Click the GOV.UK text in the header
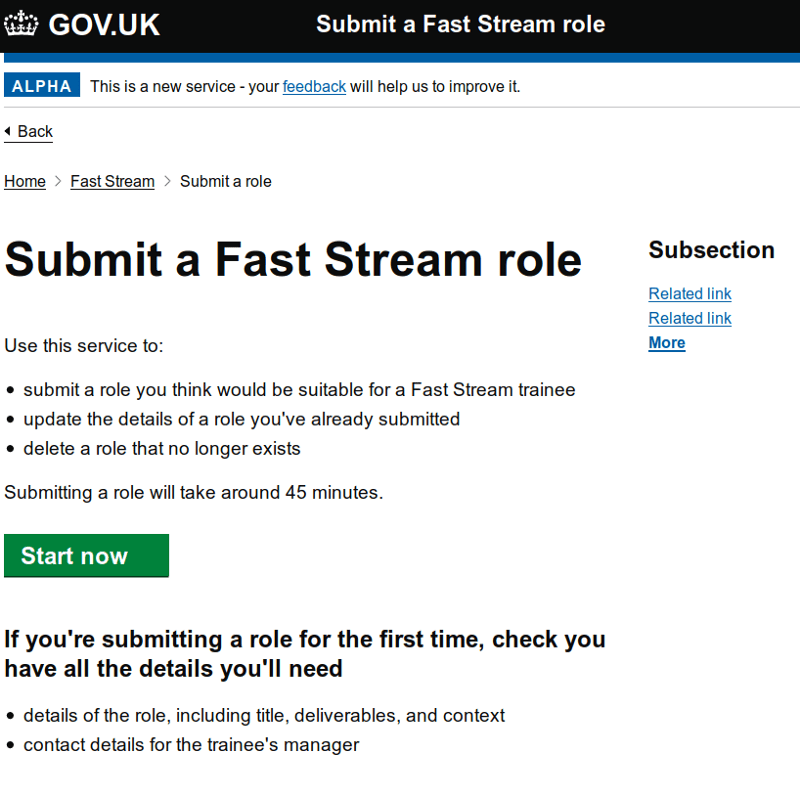 (x=104, y=25)
